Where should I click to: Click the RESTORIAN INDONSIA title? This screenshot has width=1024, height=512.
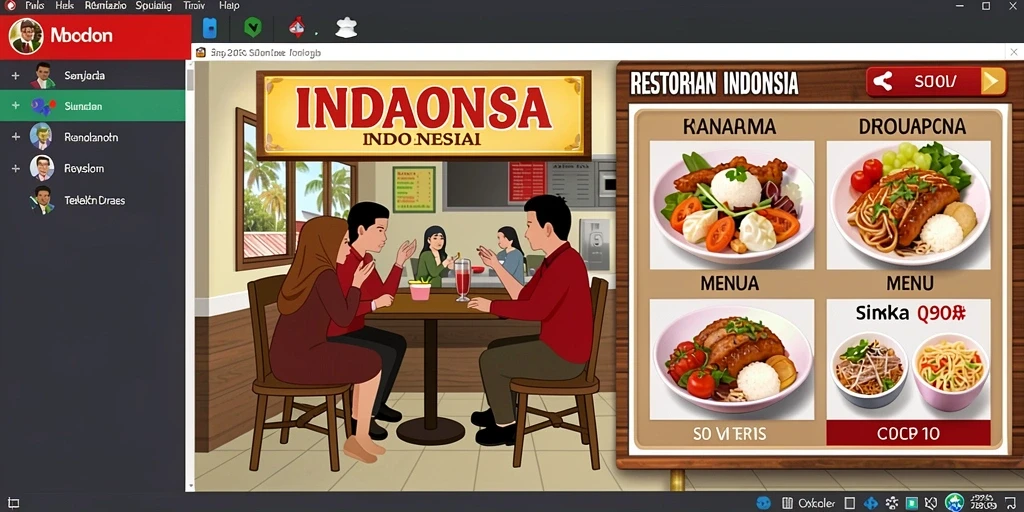click(x=714, y=84)
